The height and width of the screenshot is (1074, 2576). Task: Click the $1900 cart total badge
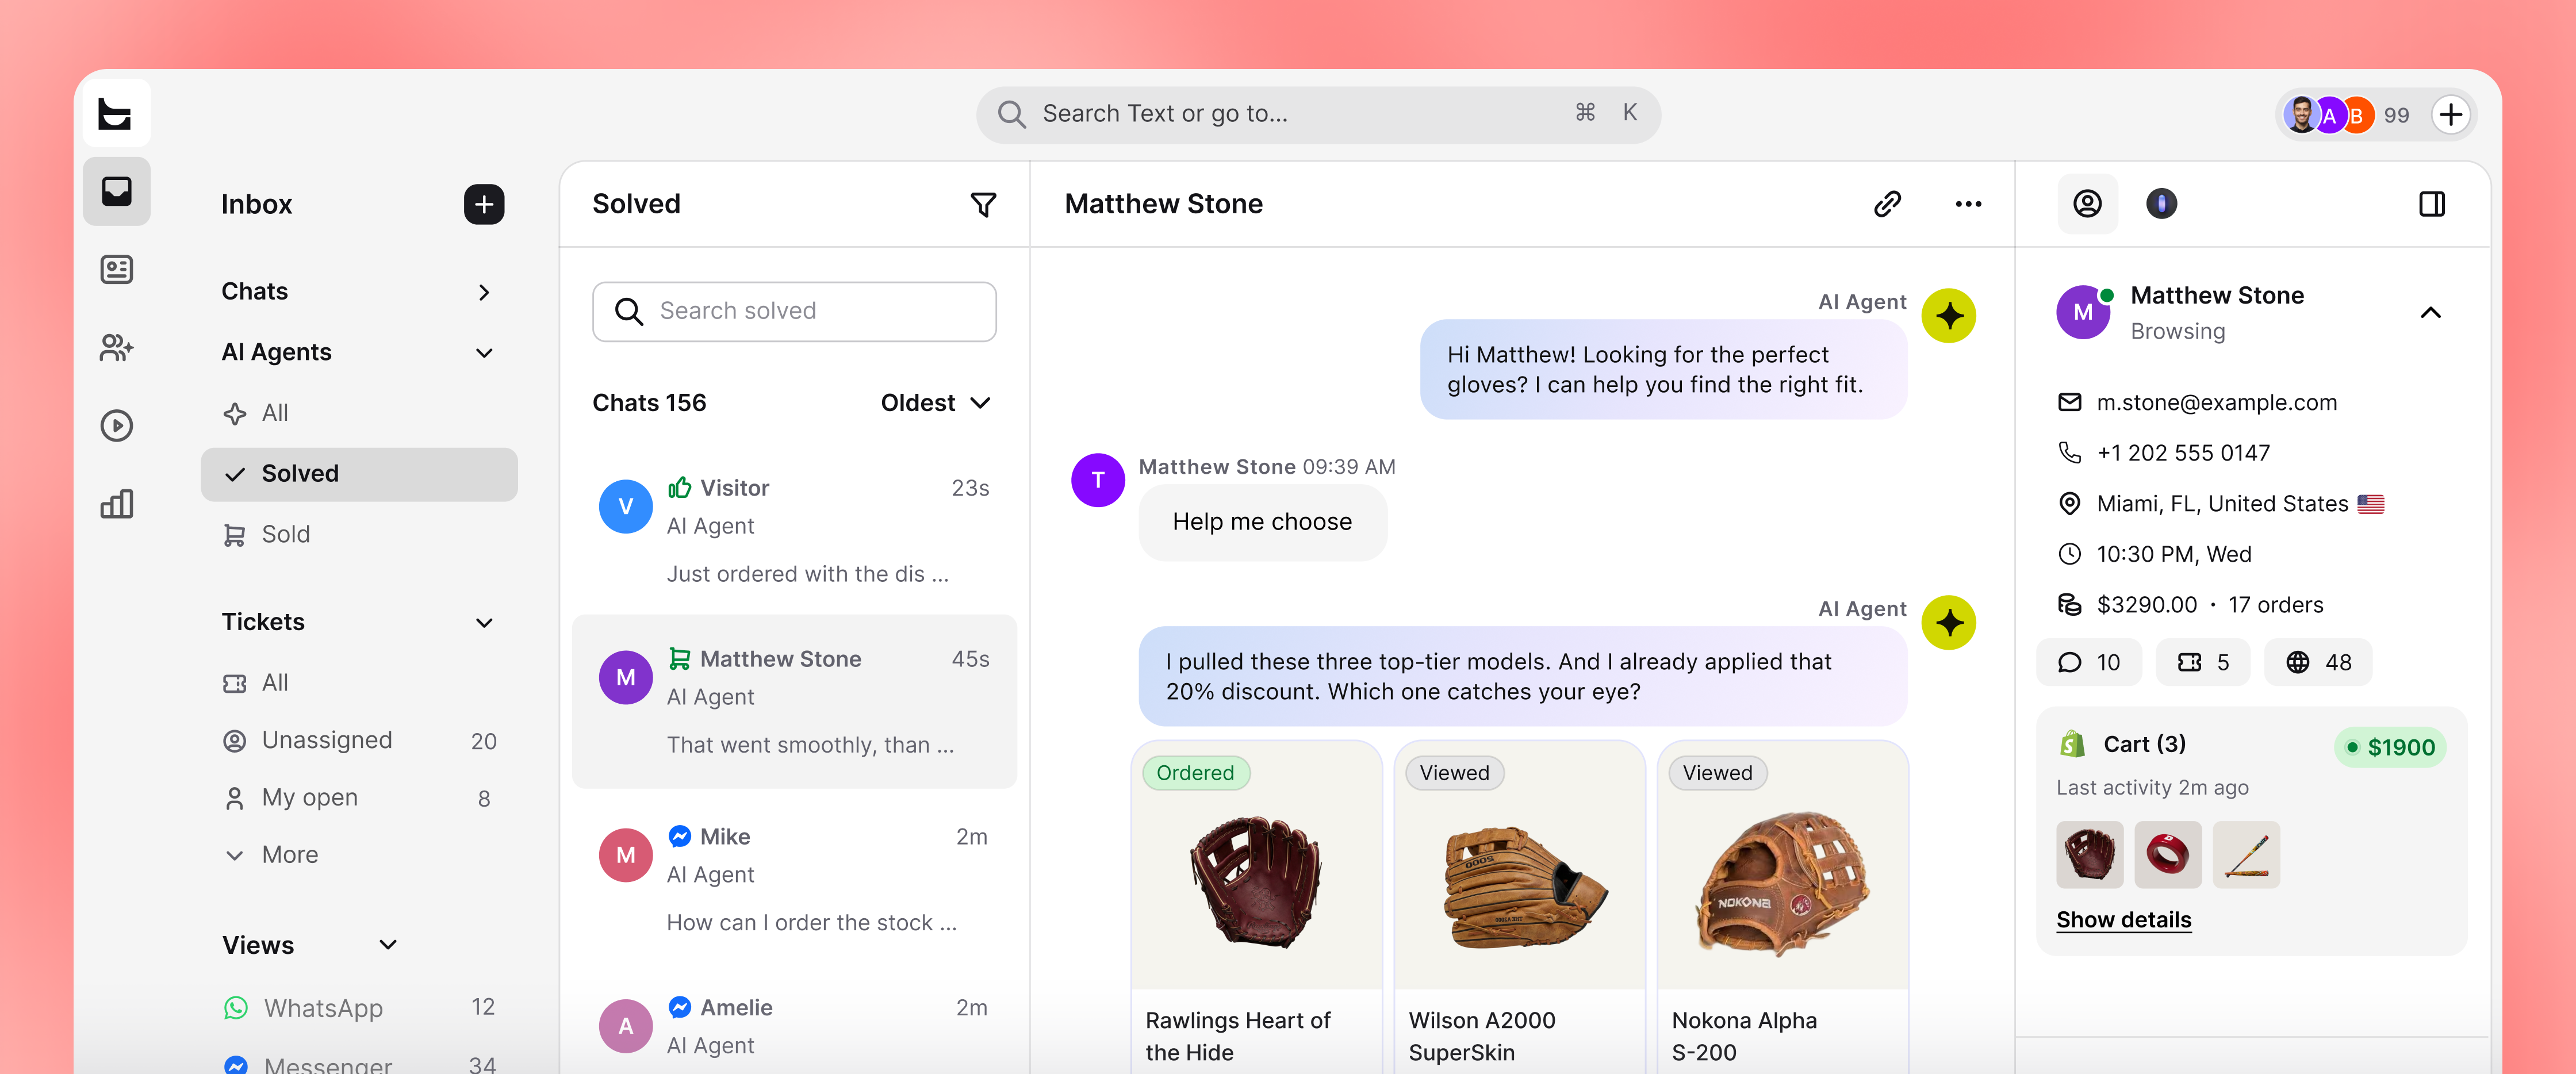pos(2390,747)
